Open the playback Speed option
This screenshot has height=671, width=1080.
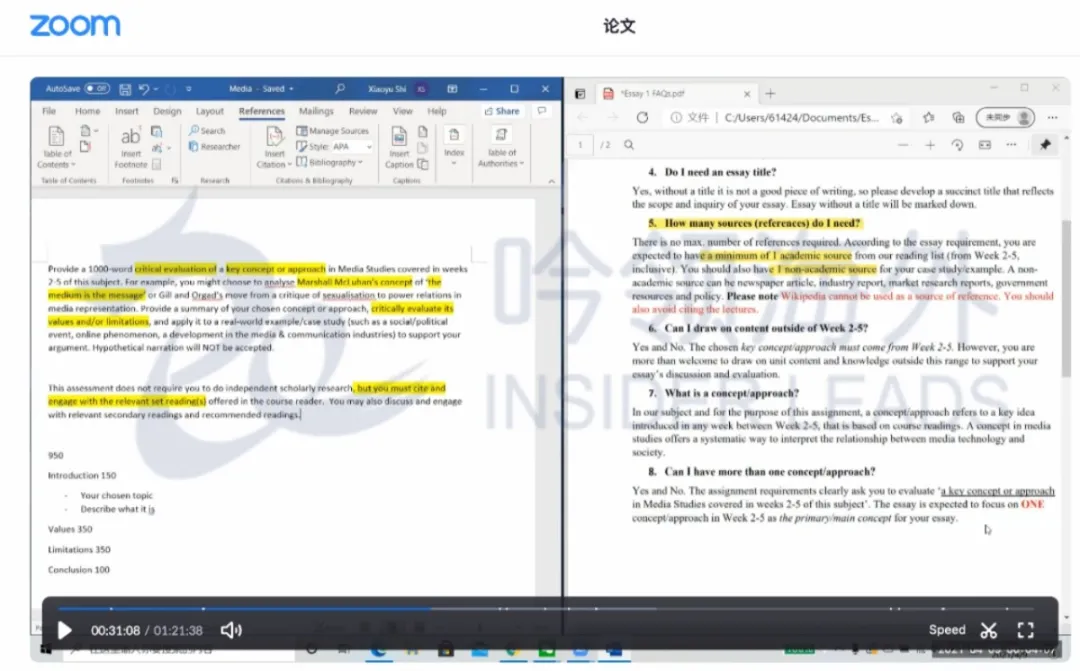coord(946,630)
